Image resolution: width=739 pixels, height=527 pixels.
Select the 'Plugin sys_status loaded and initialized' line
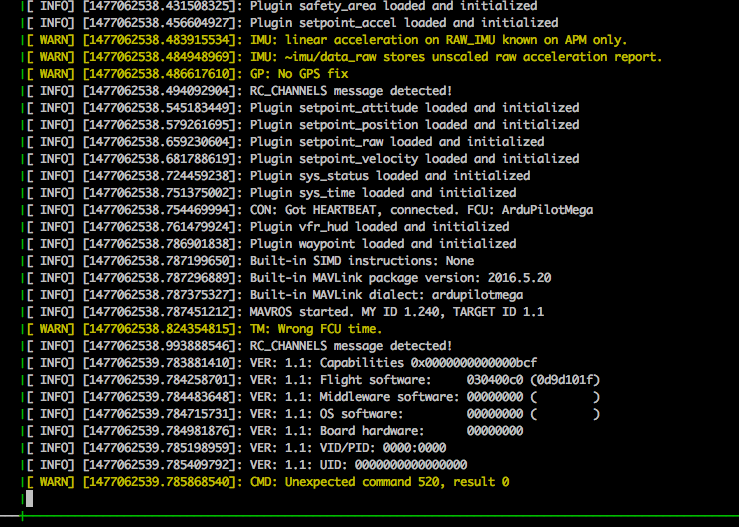278,176
